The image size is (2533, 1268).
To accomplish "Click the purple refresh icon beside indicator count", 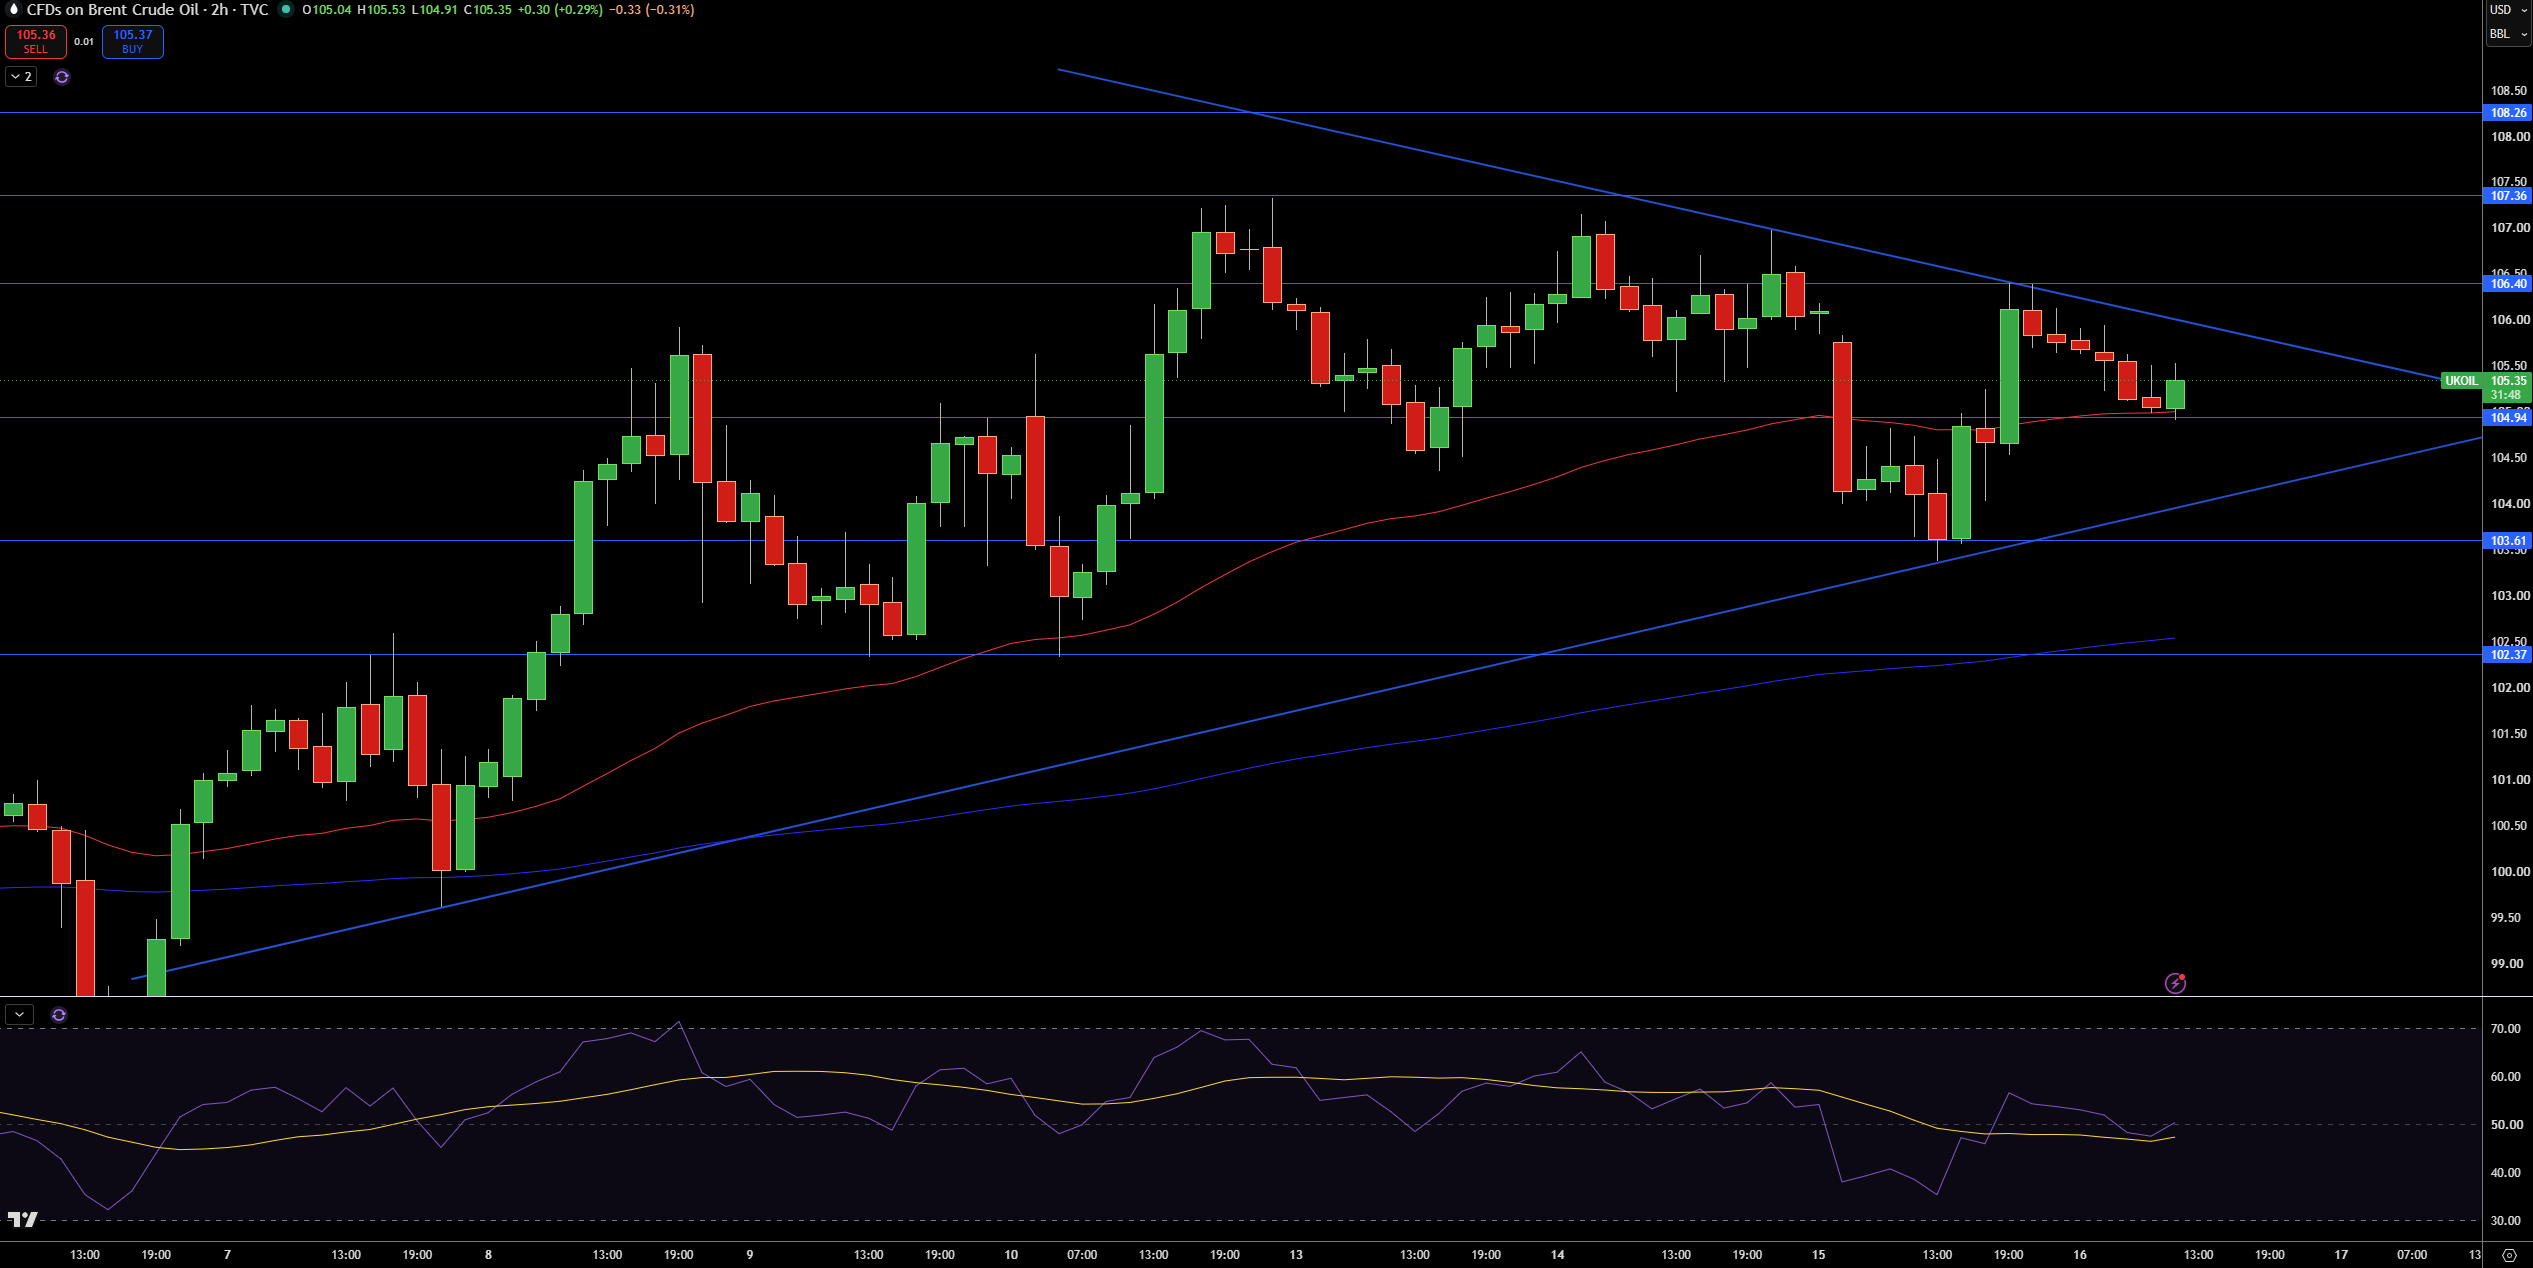I will pos(62,77).
